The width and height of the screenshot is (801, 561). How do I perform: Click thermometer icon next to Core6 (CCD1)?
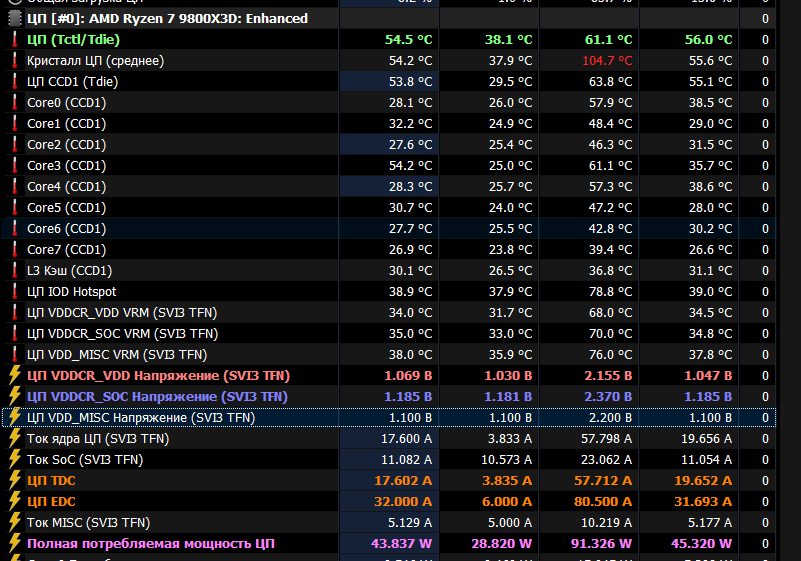[15, 228]
